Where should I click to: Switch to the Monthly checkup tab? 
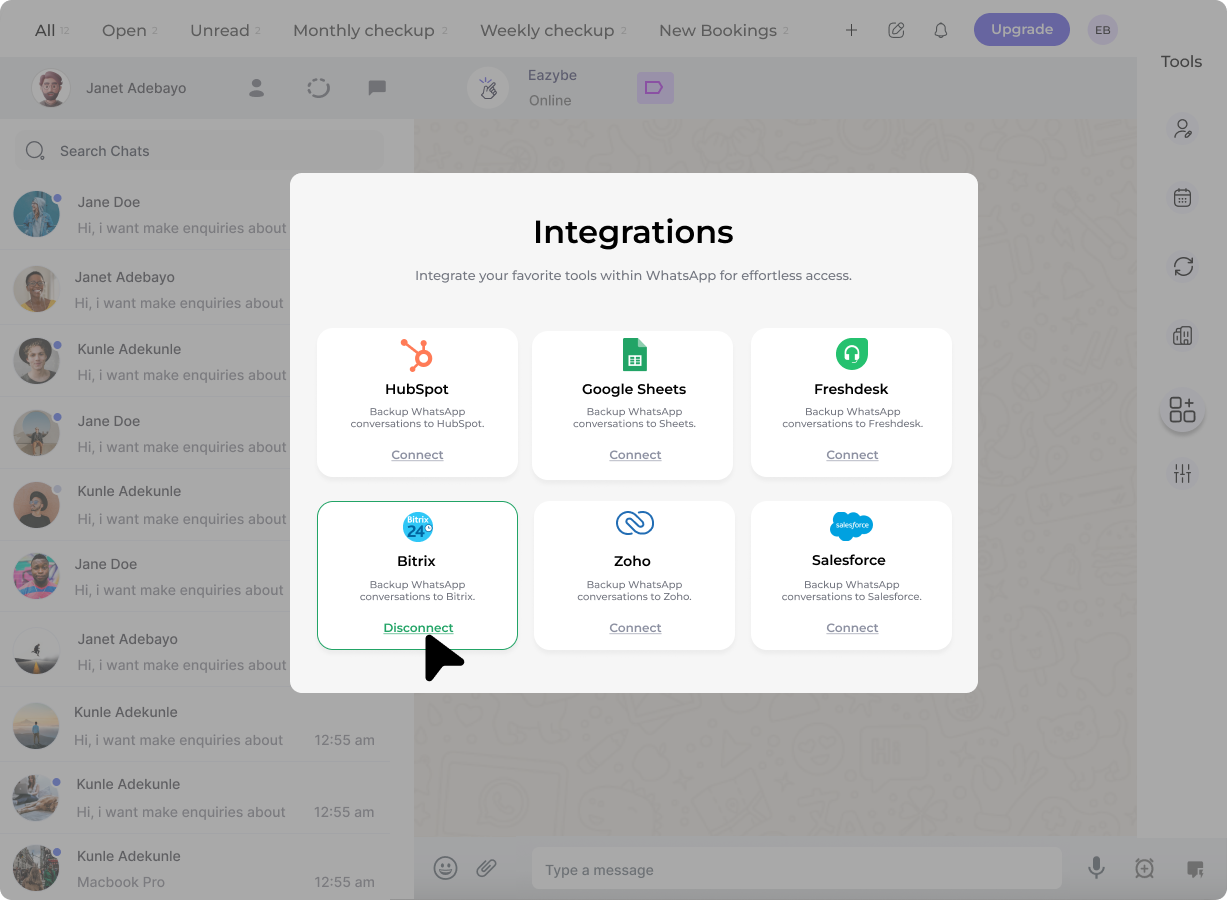click(x=364, y=30)
